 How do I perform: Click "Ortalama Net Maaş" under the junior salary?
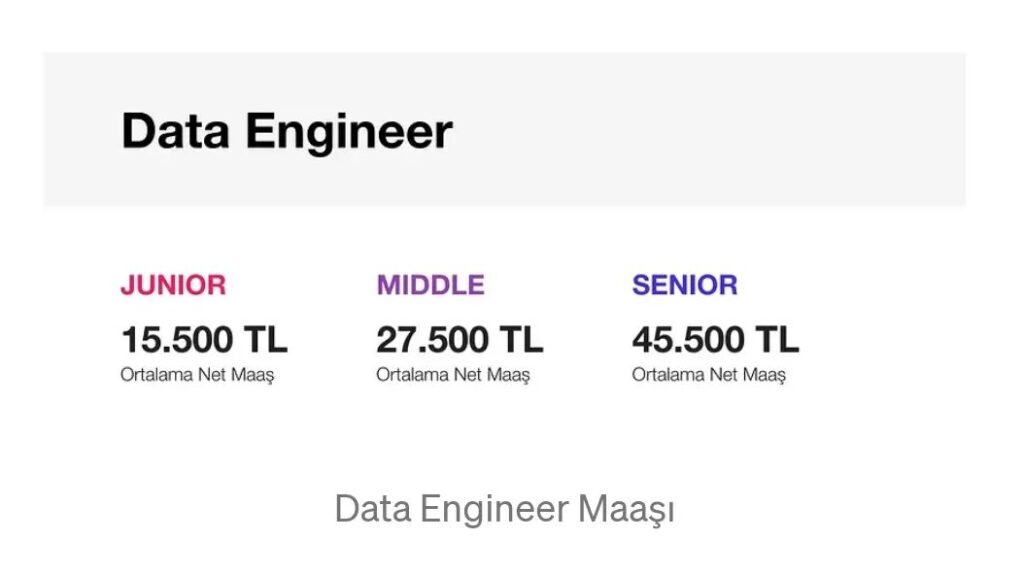(x=197, y=376)
